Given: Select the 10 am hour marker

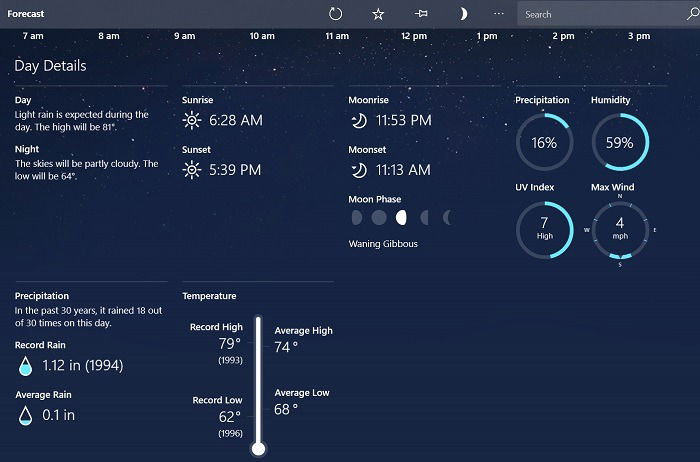Looking at the screenshot, I should (262, 36).
